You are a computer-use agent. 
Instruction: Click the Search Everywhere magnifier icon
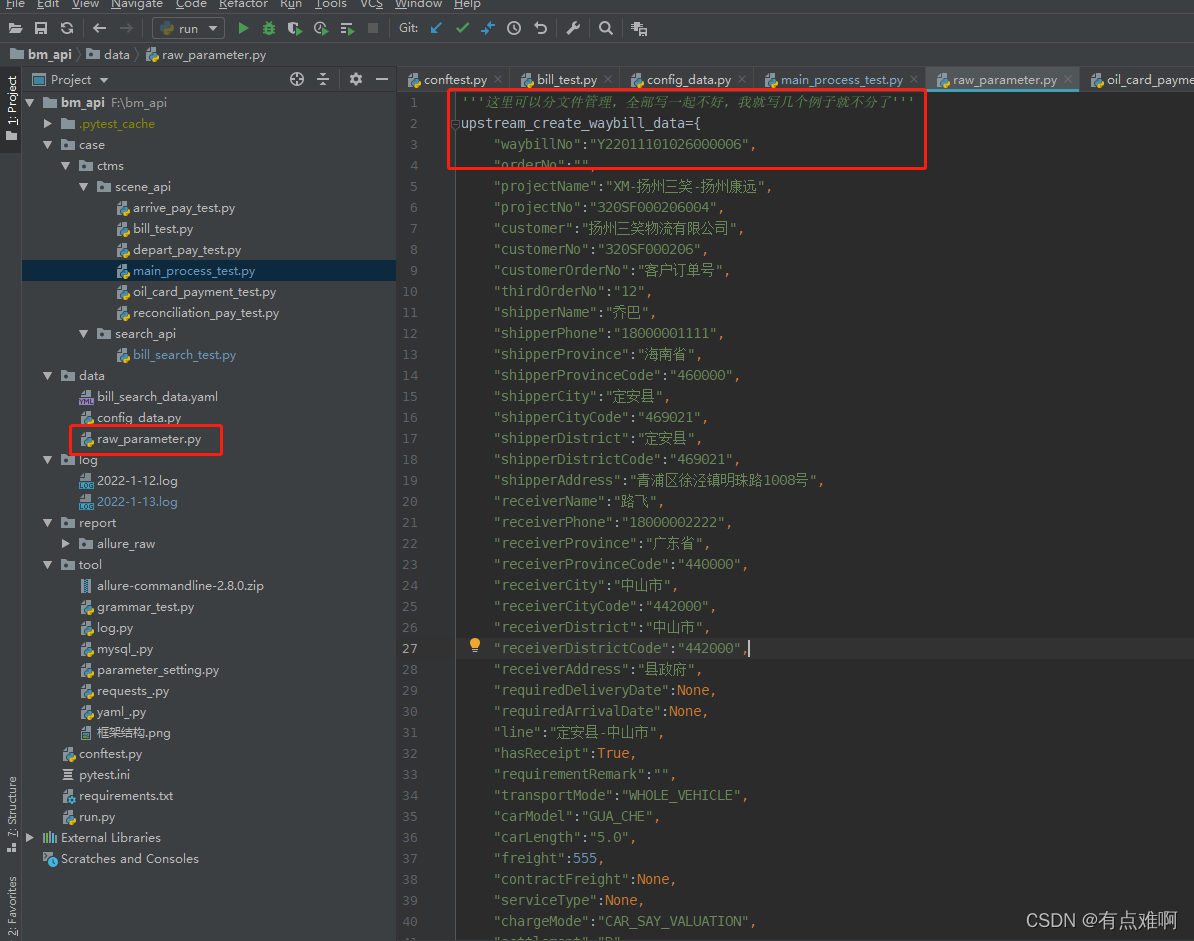[606, 28]
